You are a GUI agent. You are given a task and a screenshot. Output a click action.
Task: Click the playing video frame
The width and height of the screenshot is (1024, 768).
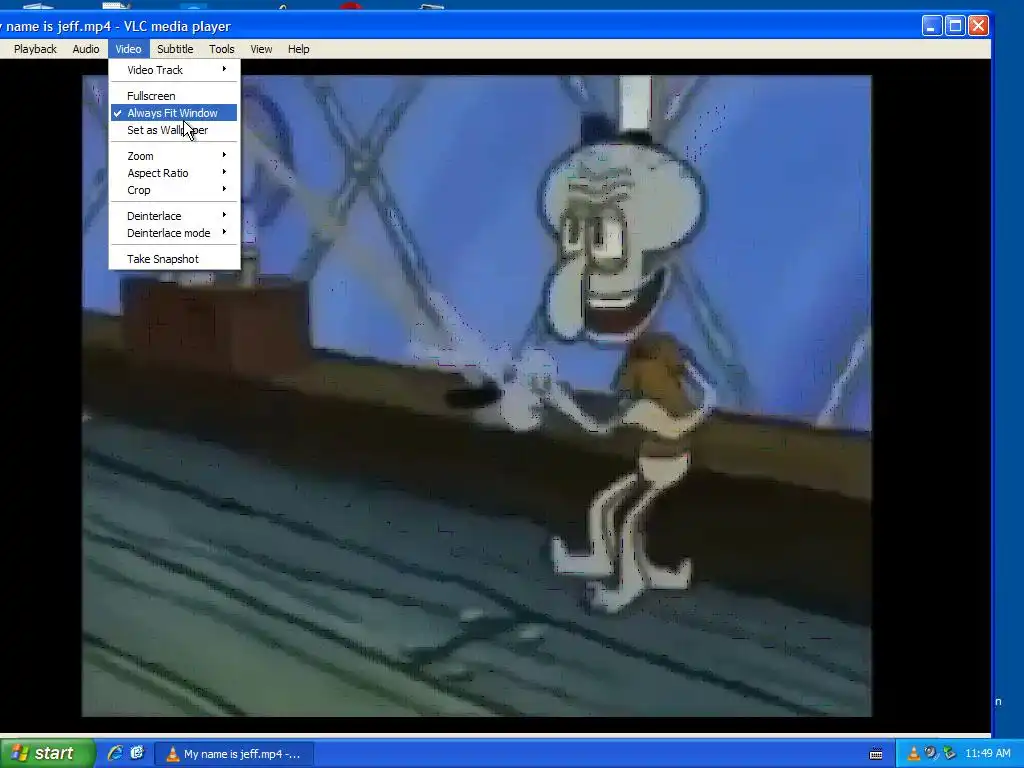click(x=477, y=396)
